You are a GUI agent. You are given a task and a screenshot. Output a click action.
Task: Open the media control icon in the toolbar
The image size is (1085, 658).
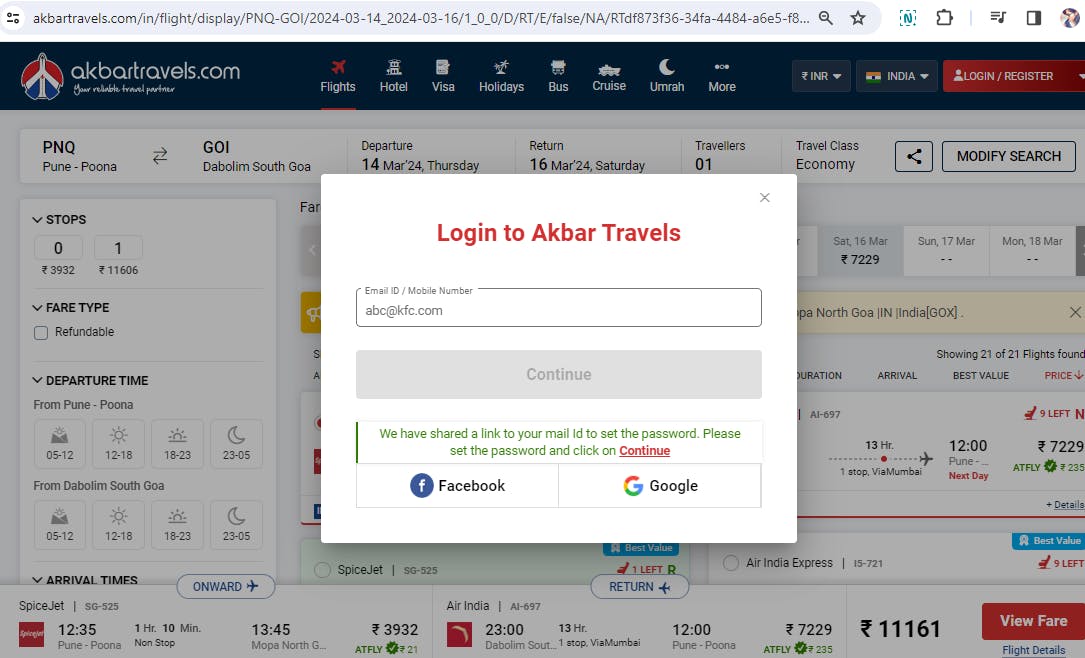click(998, 18)
